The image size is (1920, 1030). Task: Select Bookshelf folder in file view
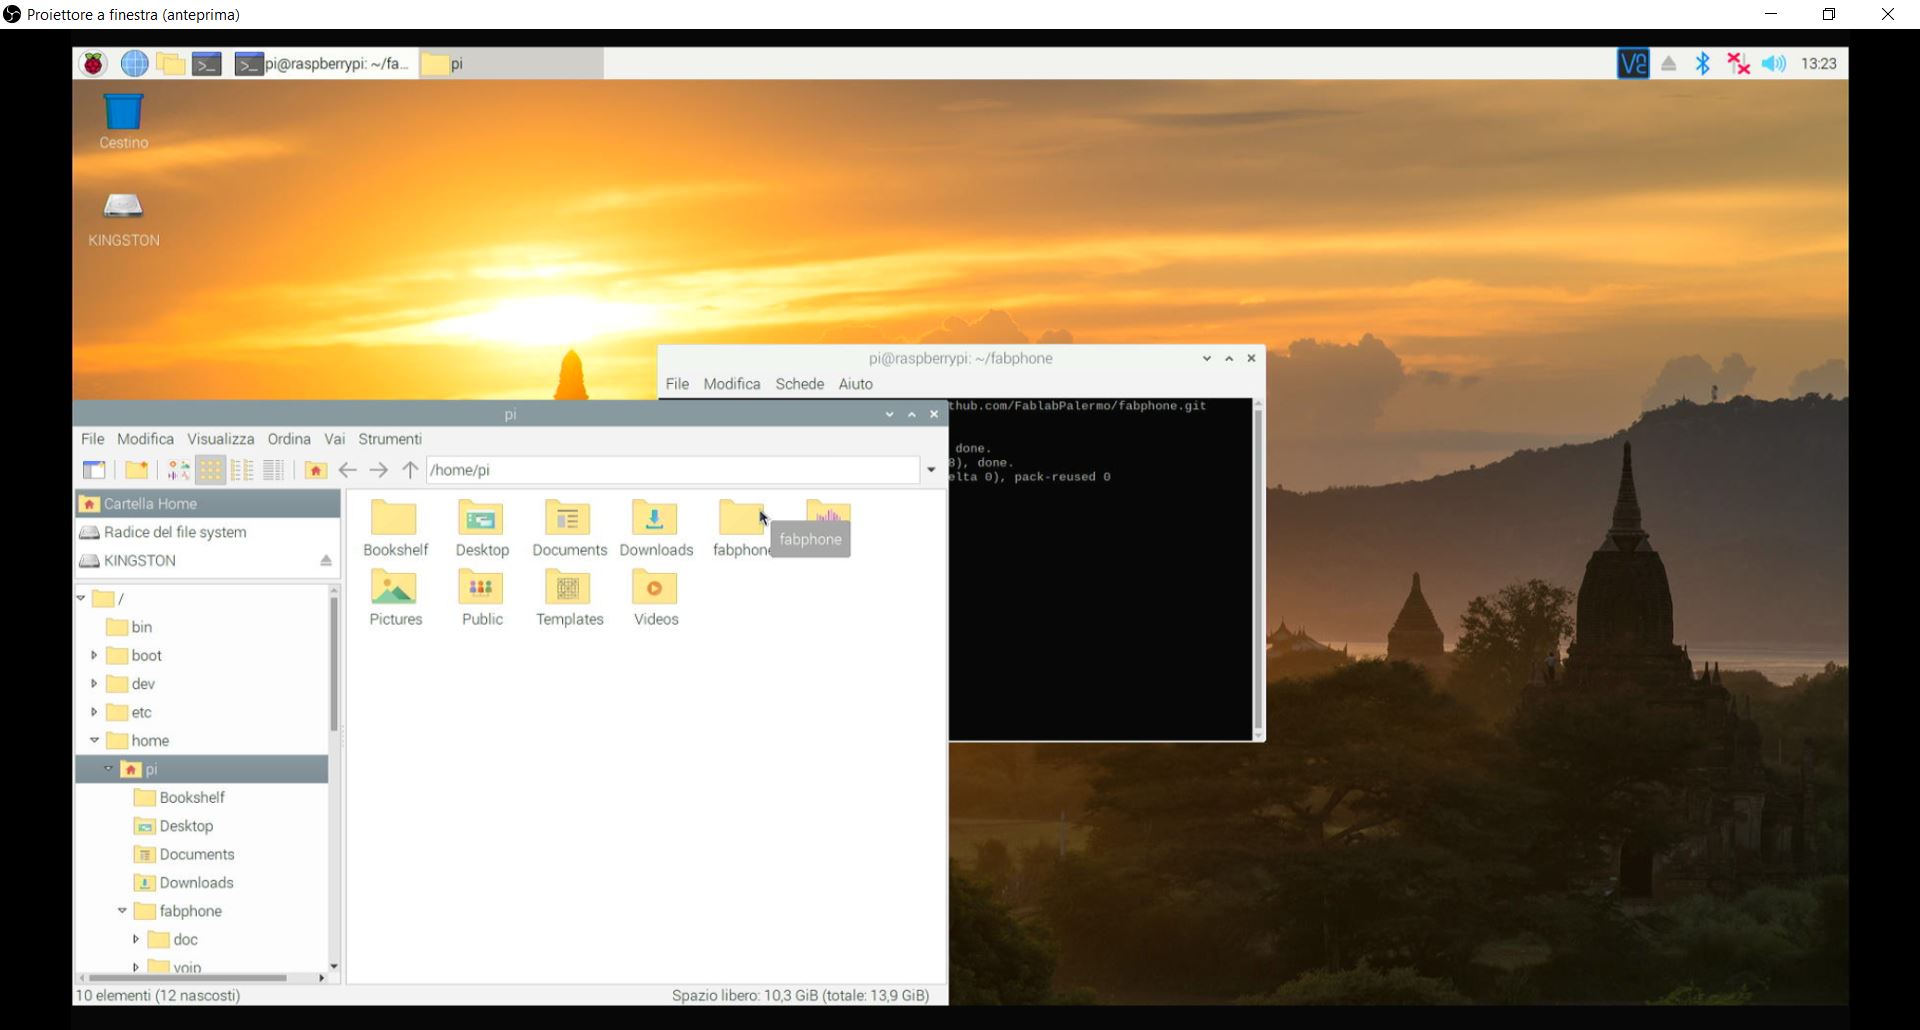(x=395, y=528)
